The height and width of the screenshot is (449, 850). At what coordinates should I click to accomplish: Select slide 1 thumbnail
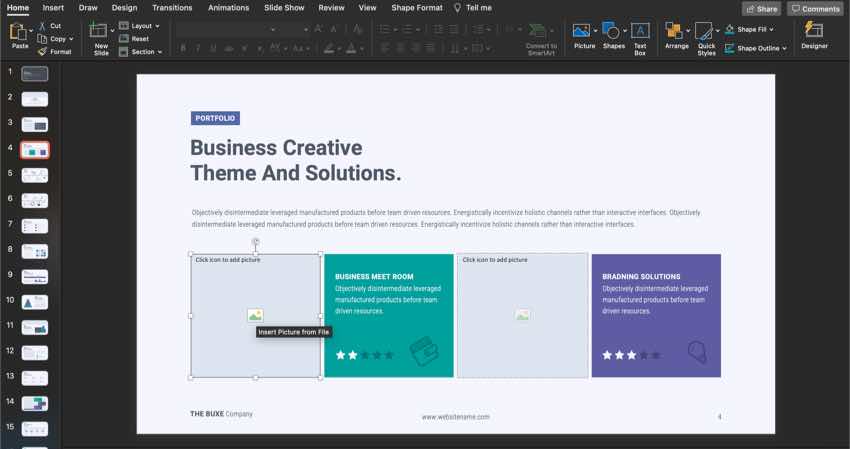(x=35, y=73)
